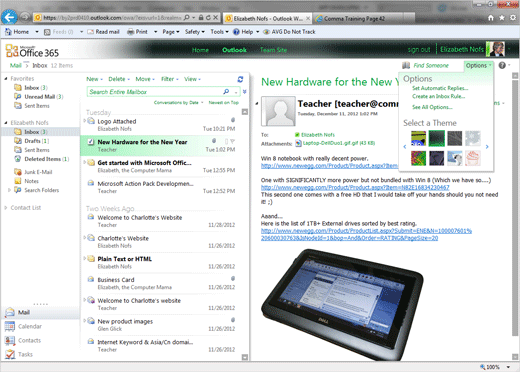The image size is (520, 372).
Task: Open Conversations by Date sort dropdown
Action: coord(178,102)
